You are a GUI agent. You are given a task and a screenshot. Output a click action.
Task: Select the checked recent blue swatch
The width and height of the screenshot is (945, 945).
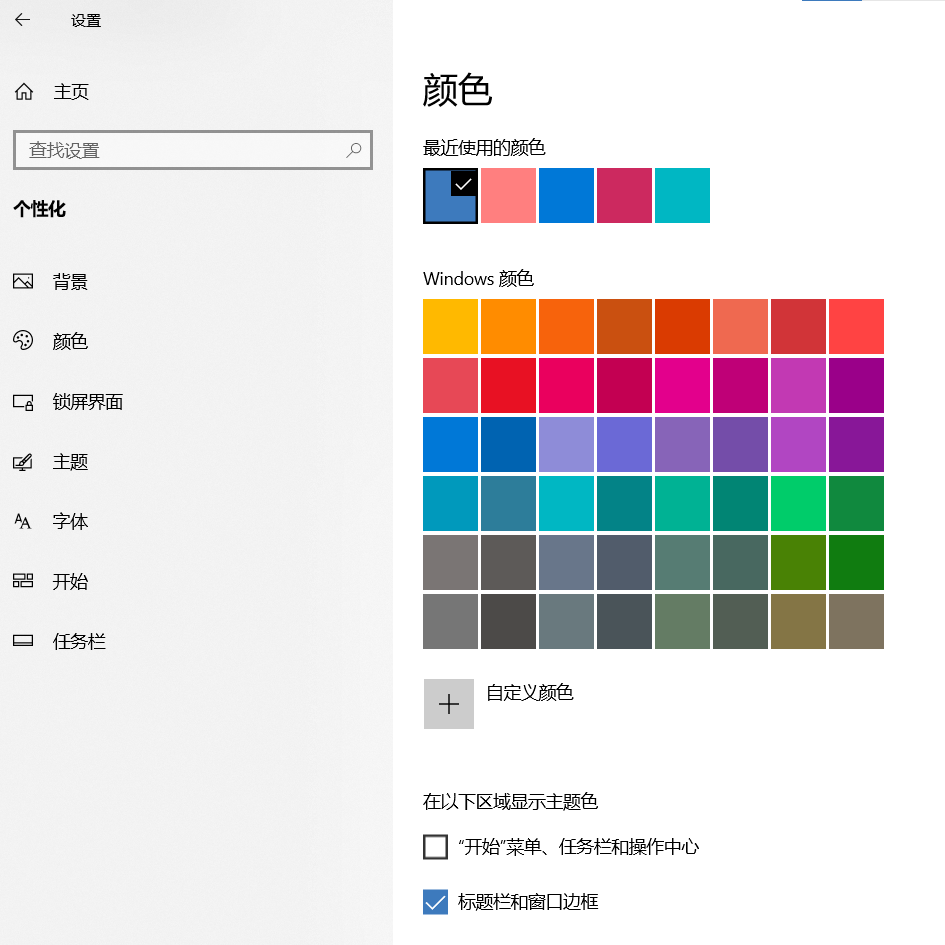pos(450,196)
